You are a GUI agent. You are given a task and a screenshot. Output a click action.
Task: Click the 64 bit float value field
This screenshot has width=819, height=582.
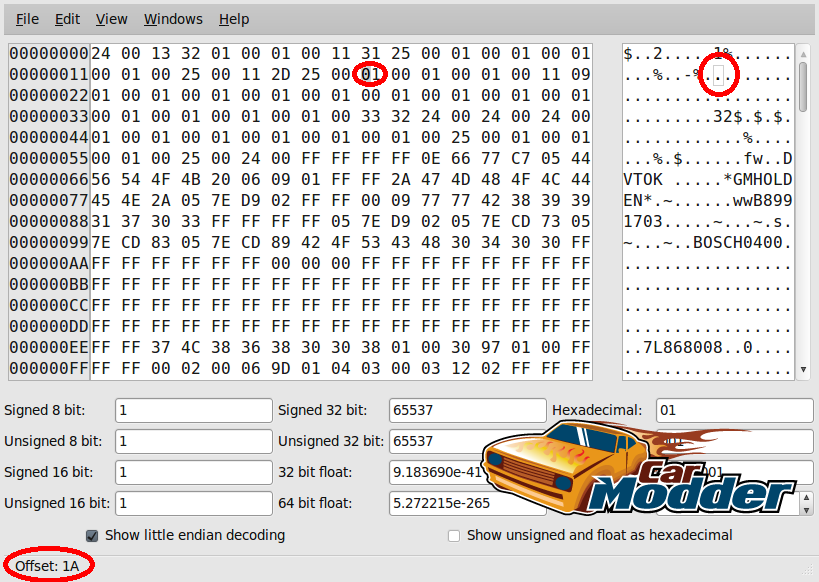click(x=467, y=503)
